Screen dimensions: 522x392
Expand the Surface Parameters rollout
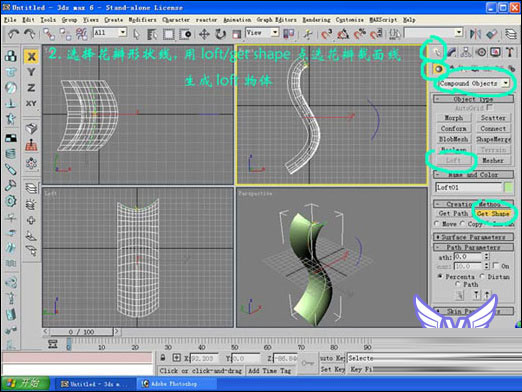(473, 237)
